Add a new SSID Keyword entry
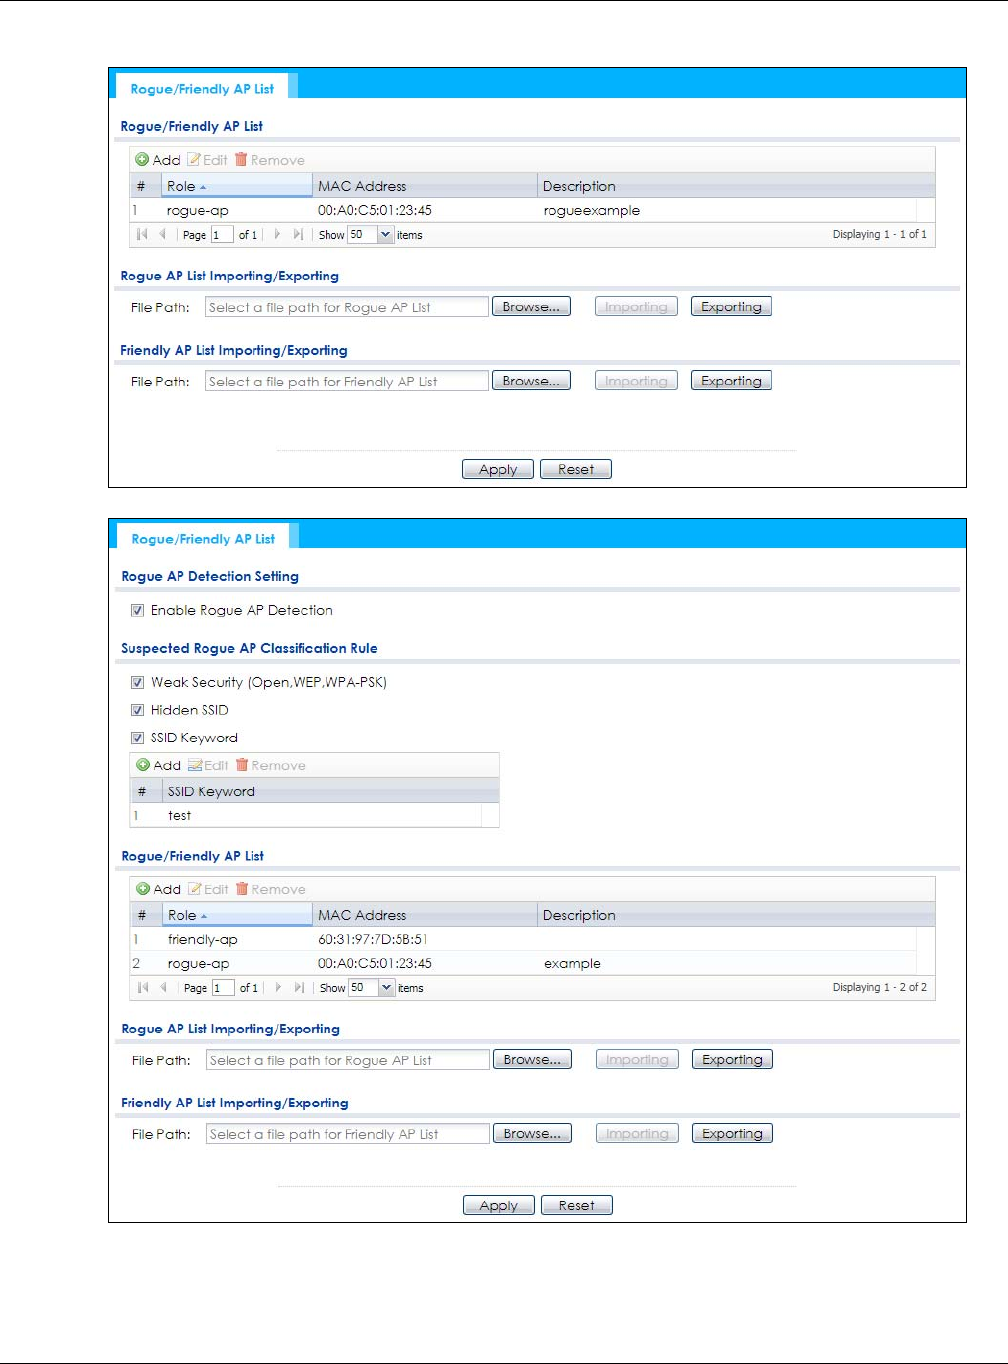This screenshot has height=1364, width=1008. pos(159,765)
